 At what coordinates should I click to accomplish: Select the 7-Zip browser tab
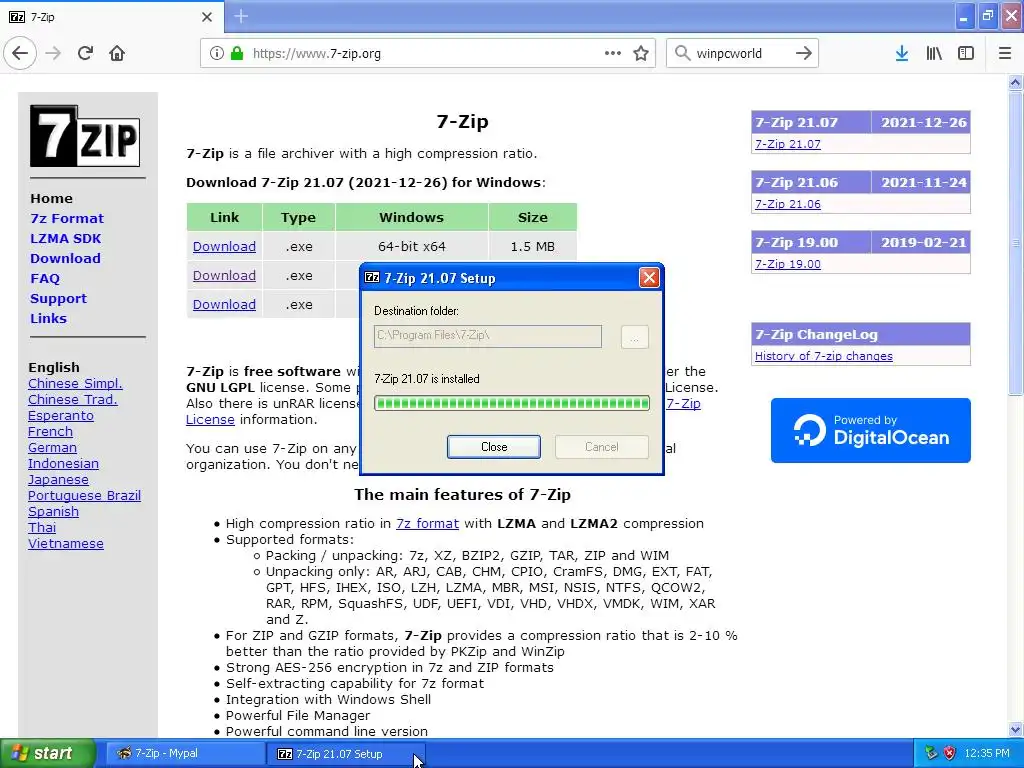click(x=111, y=17)
